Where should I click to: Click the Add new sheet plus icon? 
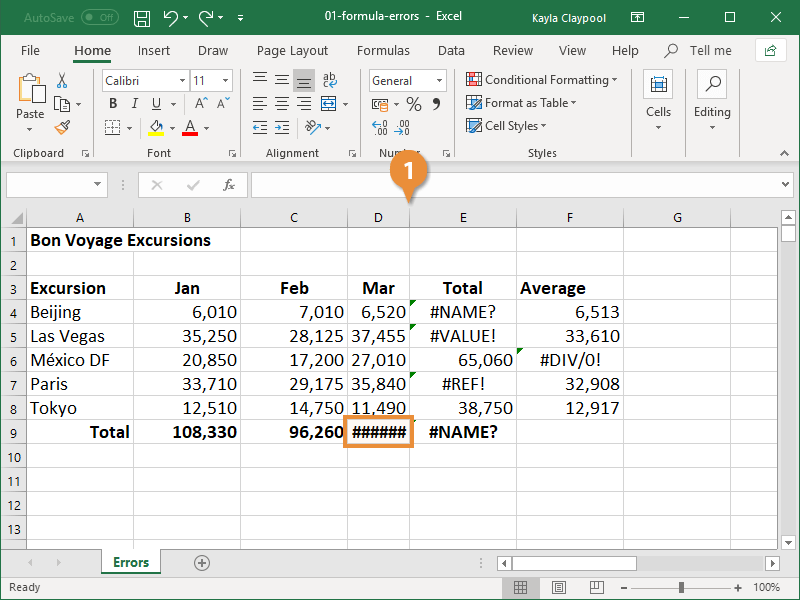pos(202,563)
